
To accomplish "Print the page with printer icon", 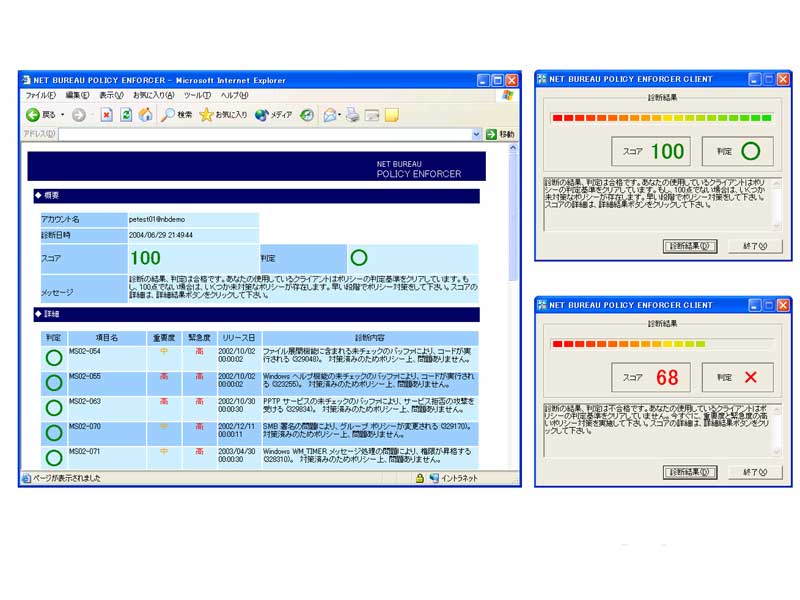I will pyautogui.click(x=353, y=115).
